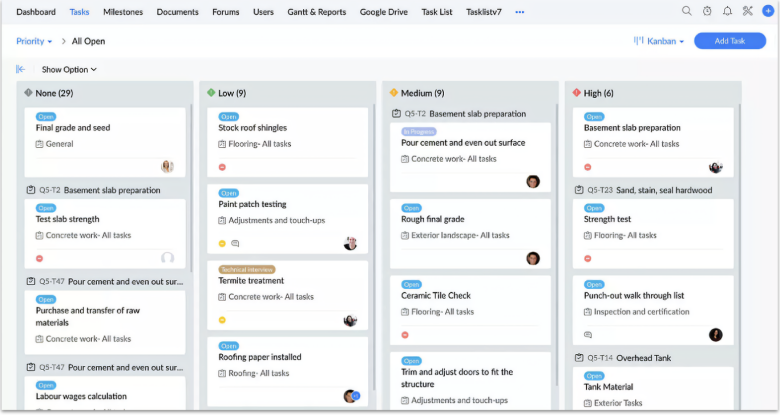Click the Medium priority orange diamond icon
The image size is (780, 415).
point(393,93)
